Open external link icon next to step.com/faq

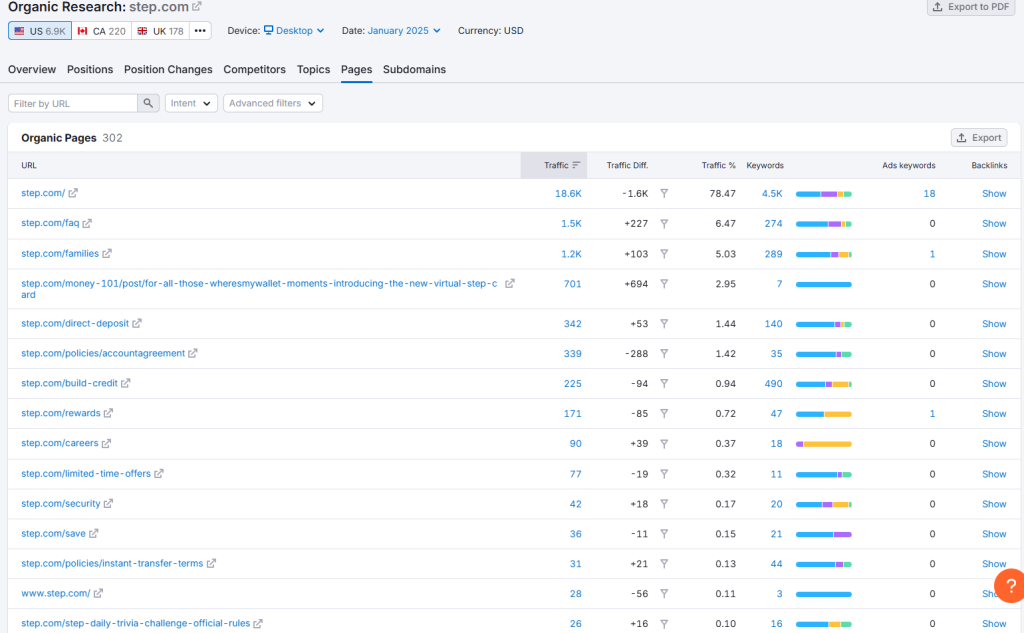click(87, 223)
